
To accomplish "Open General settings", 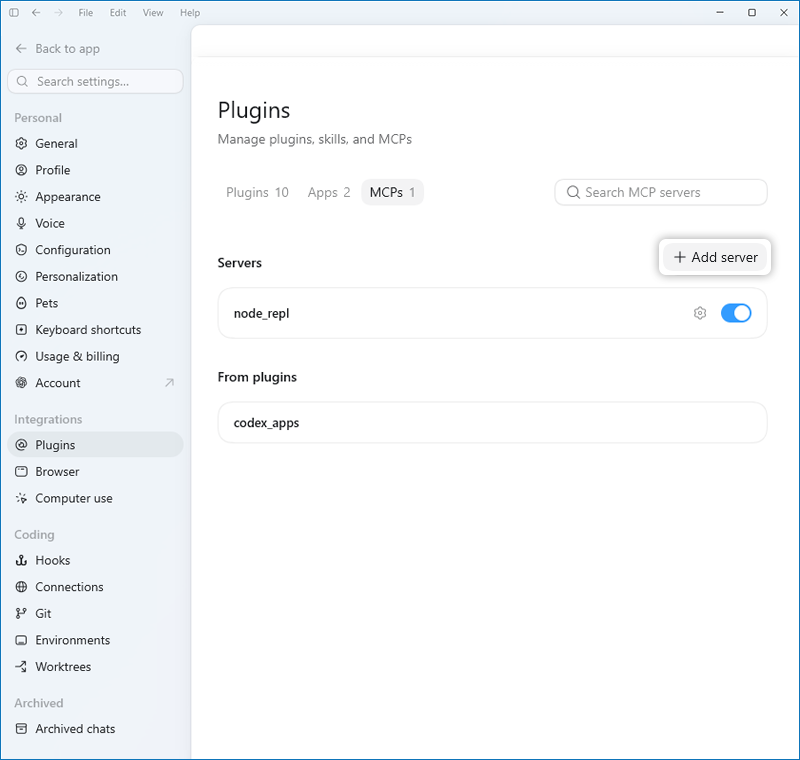I will click(x=95, y=144).
